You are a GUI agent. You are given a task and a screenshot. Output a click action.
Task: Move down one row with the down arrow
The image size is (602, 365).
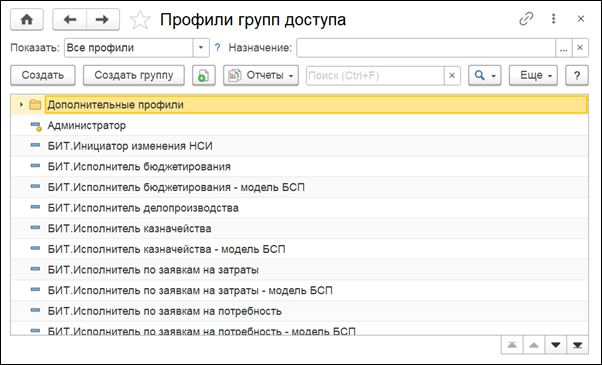(556, 345)
